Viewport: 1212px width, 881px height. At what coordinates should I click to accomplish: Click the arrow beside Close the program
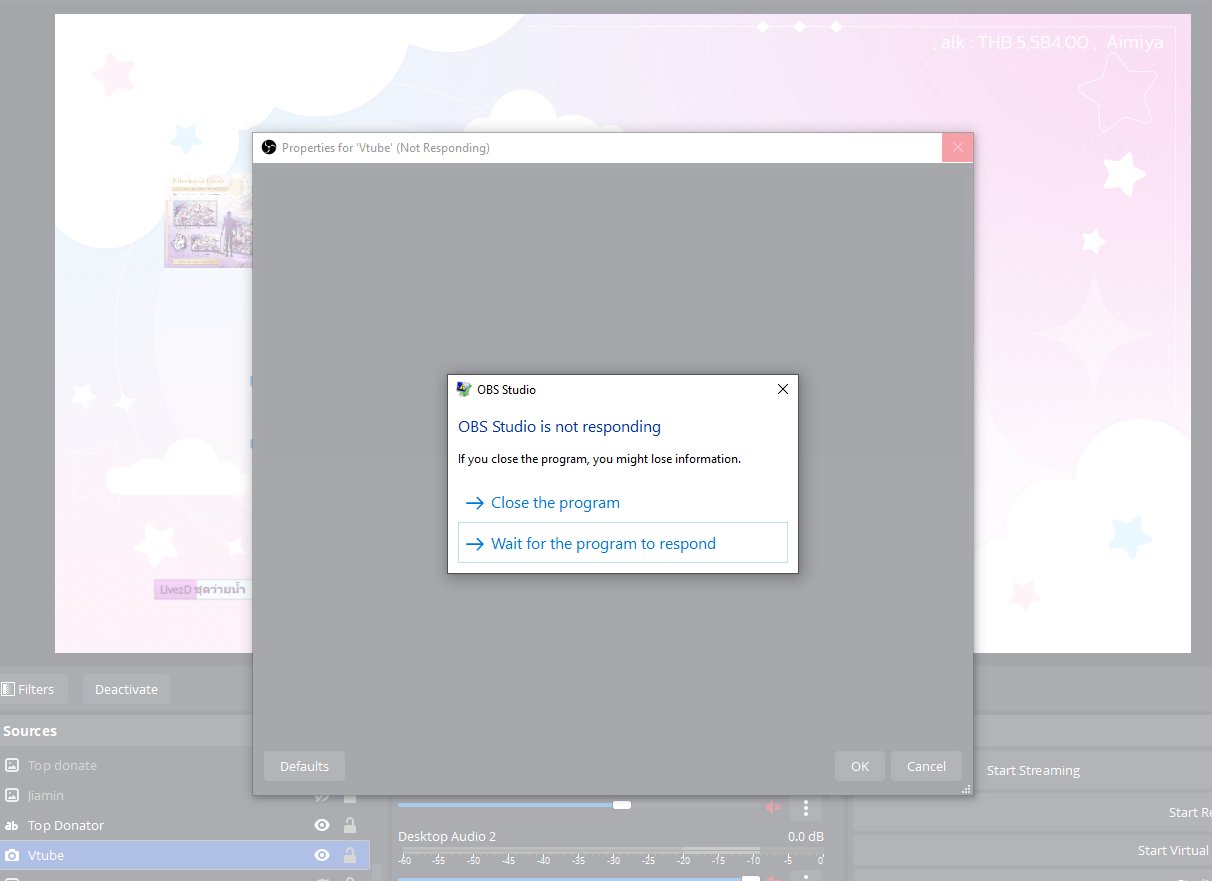(475, 503)
